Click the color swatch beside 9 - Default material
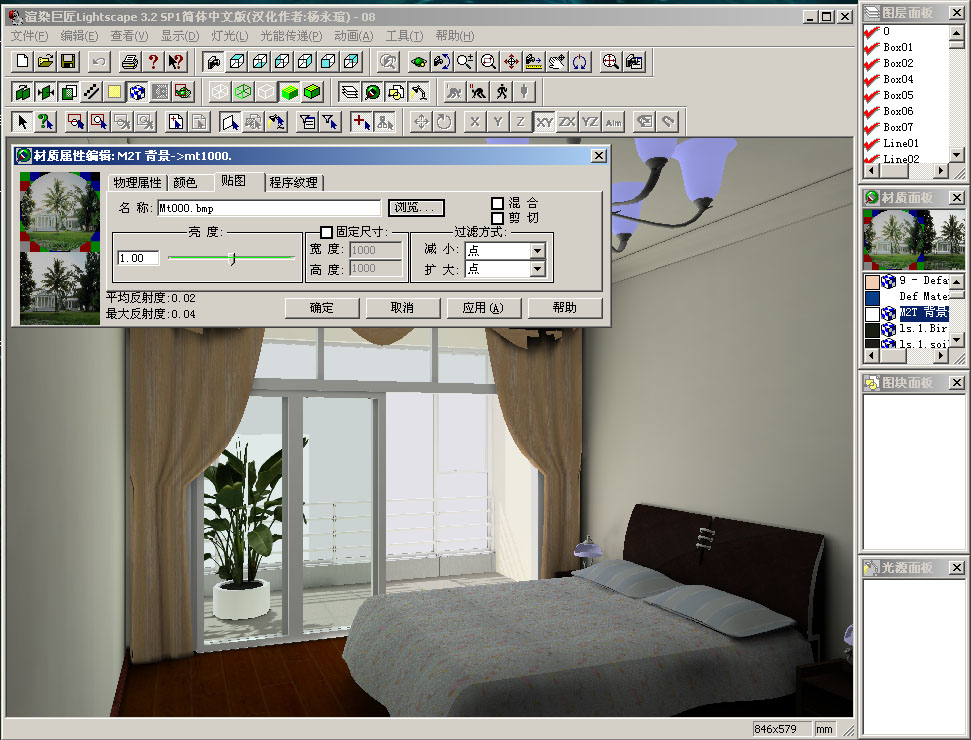The image size is (971, 740). 872,282
